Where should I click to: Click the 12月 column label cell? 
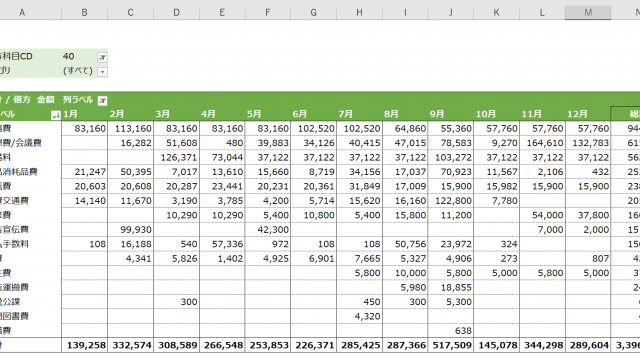[588, 114]
